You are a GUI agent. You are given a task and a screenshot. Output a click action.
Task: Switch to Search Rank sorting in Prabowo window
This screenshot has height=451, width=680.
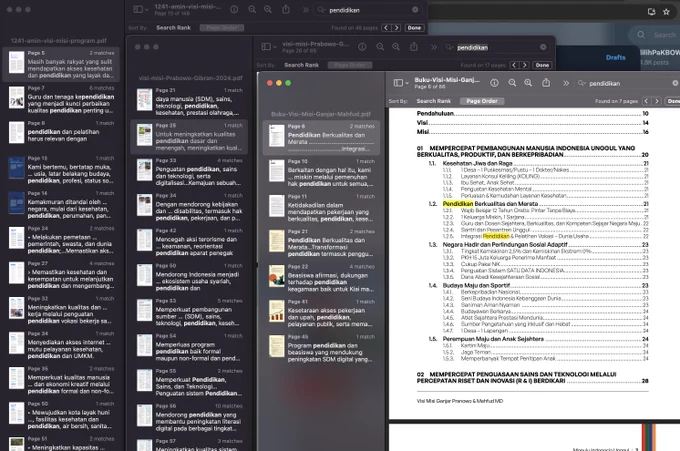(x=301, y=65)
